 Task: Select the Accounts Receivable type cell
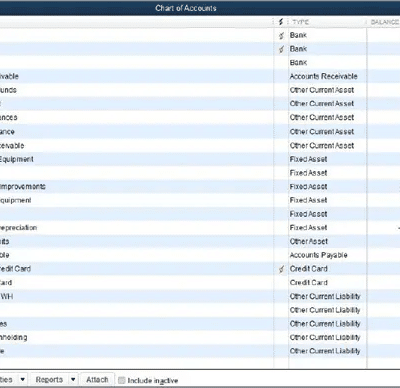click(323, 76)
